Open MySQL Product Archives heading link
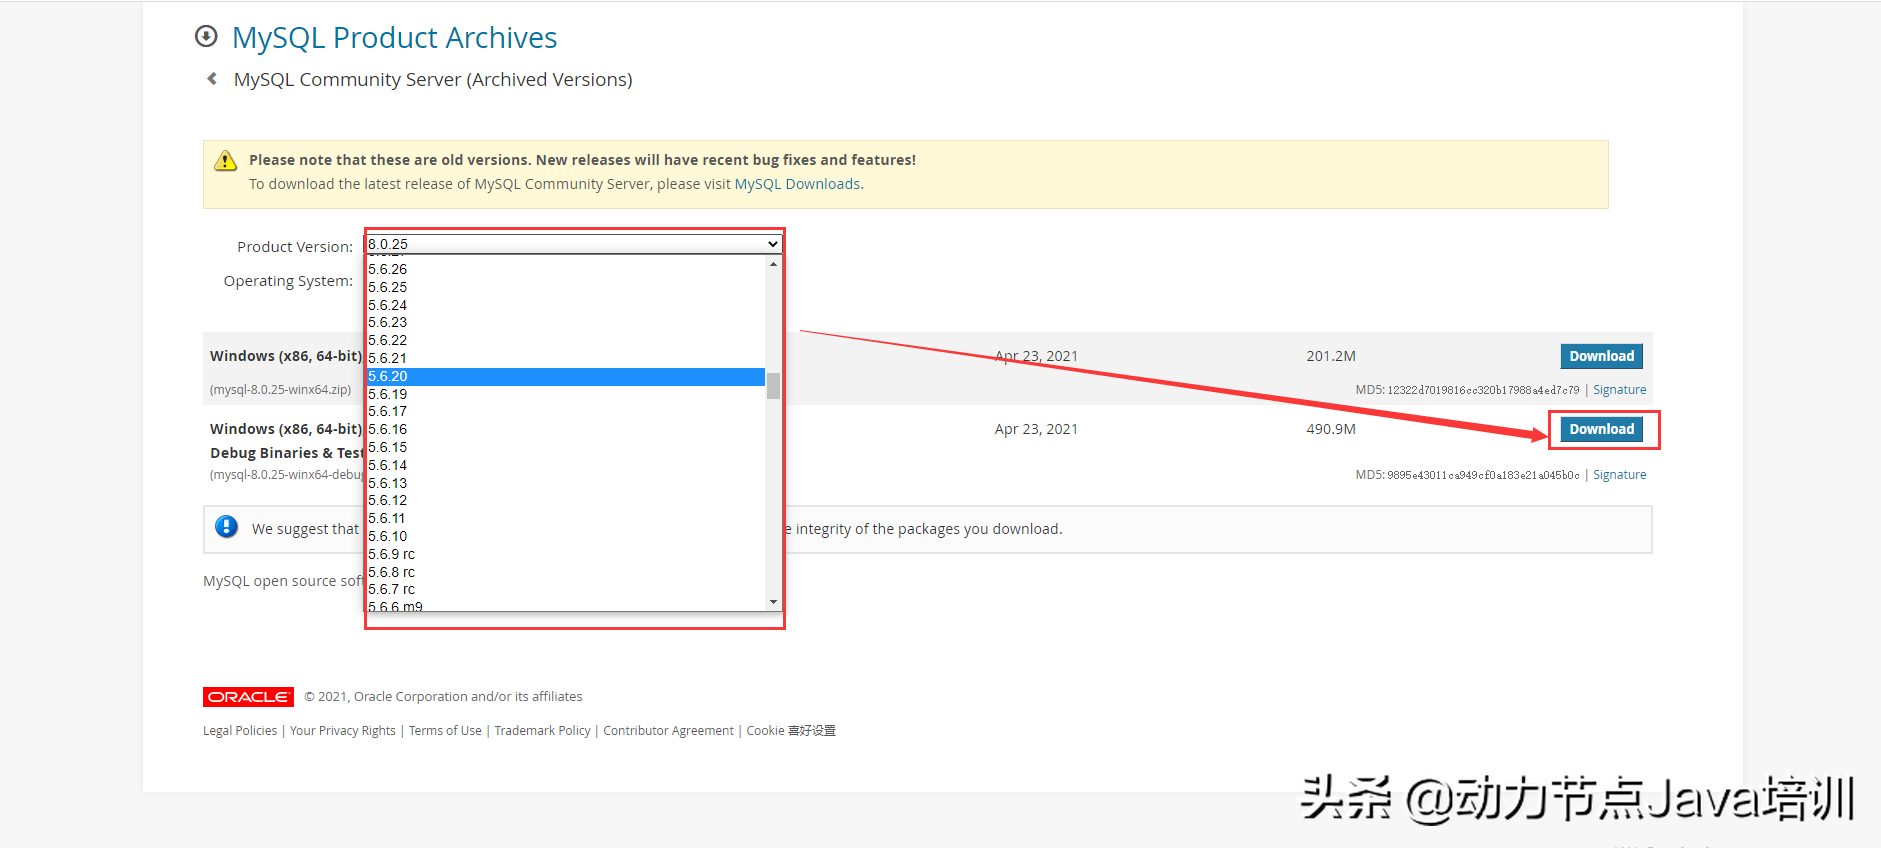Screen dimensions: 1881x848 (x=394, y=37)
